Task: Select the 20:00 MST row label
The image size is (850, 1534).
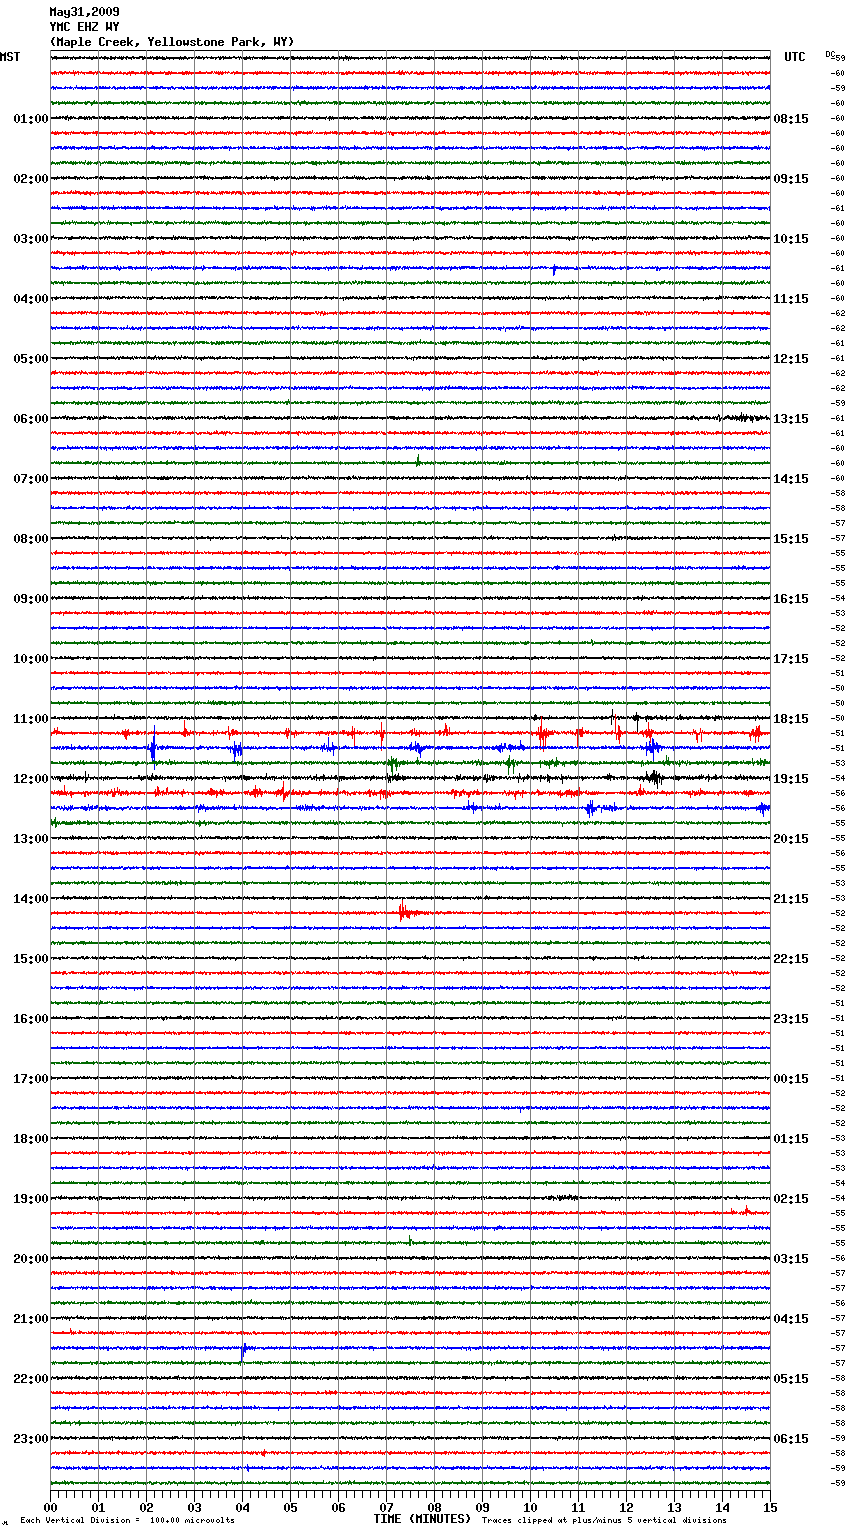Action: pyautogui.click(x=31, y=1259)
